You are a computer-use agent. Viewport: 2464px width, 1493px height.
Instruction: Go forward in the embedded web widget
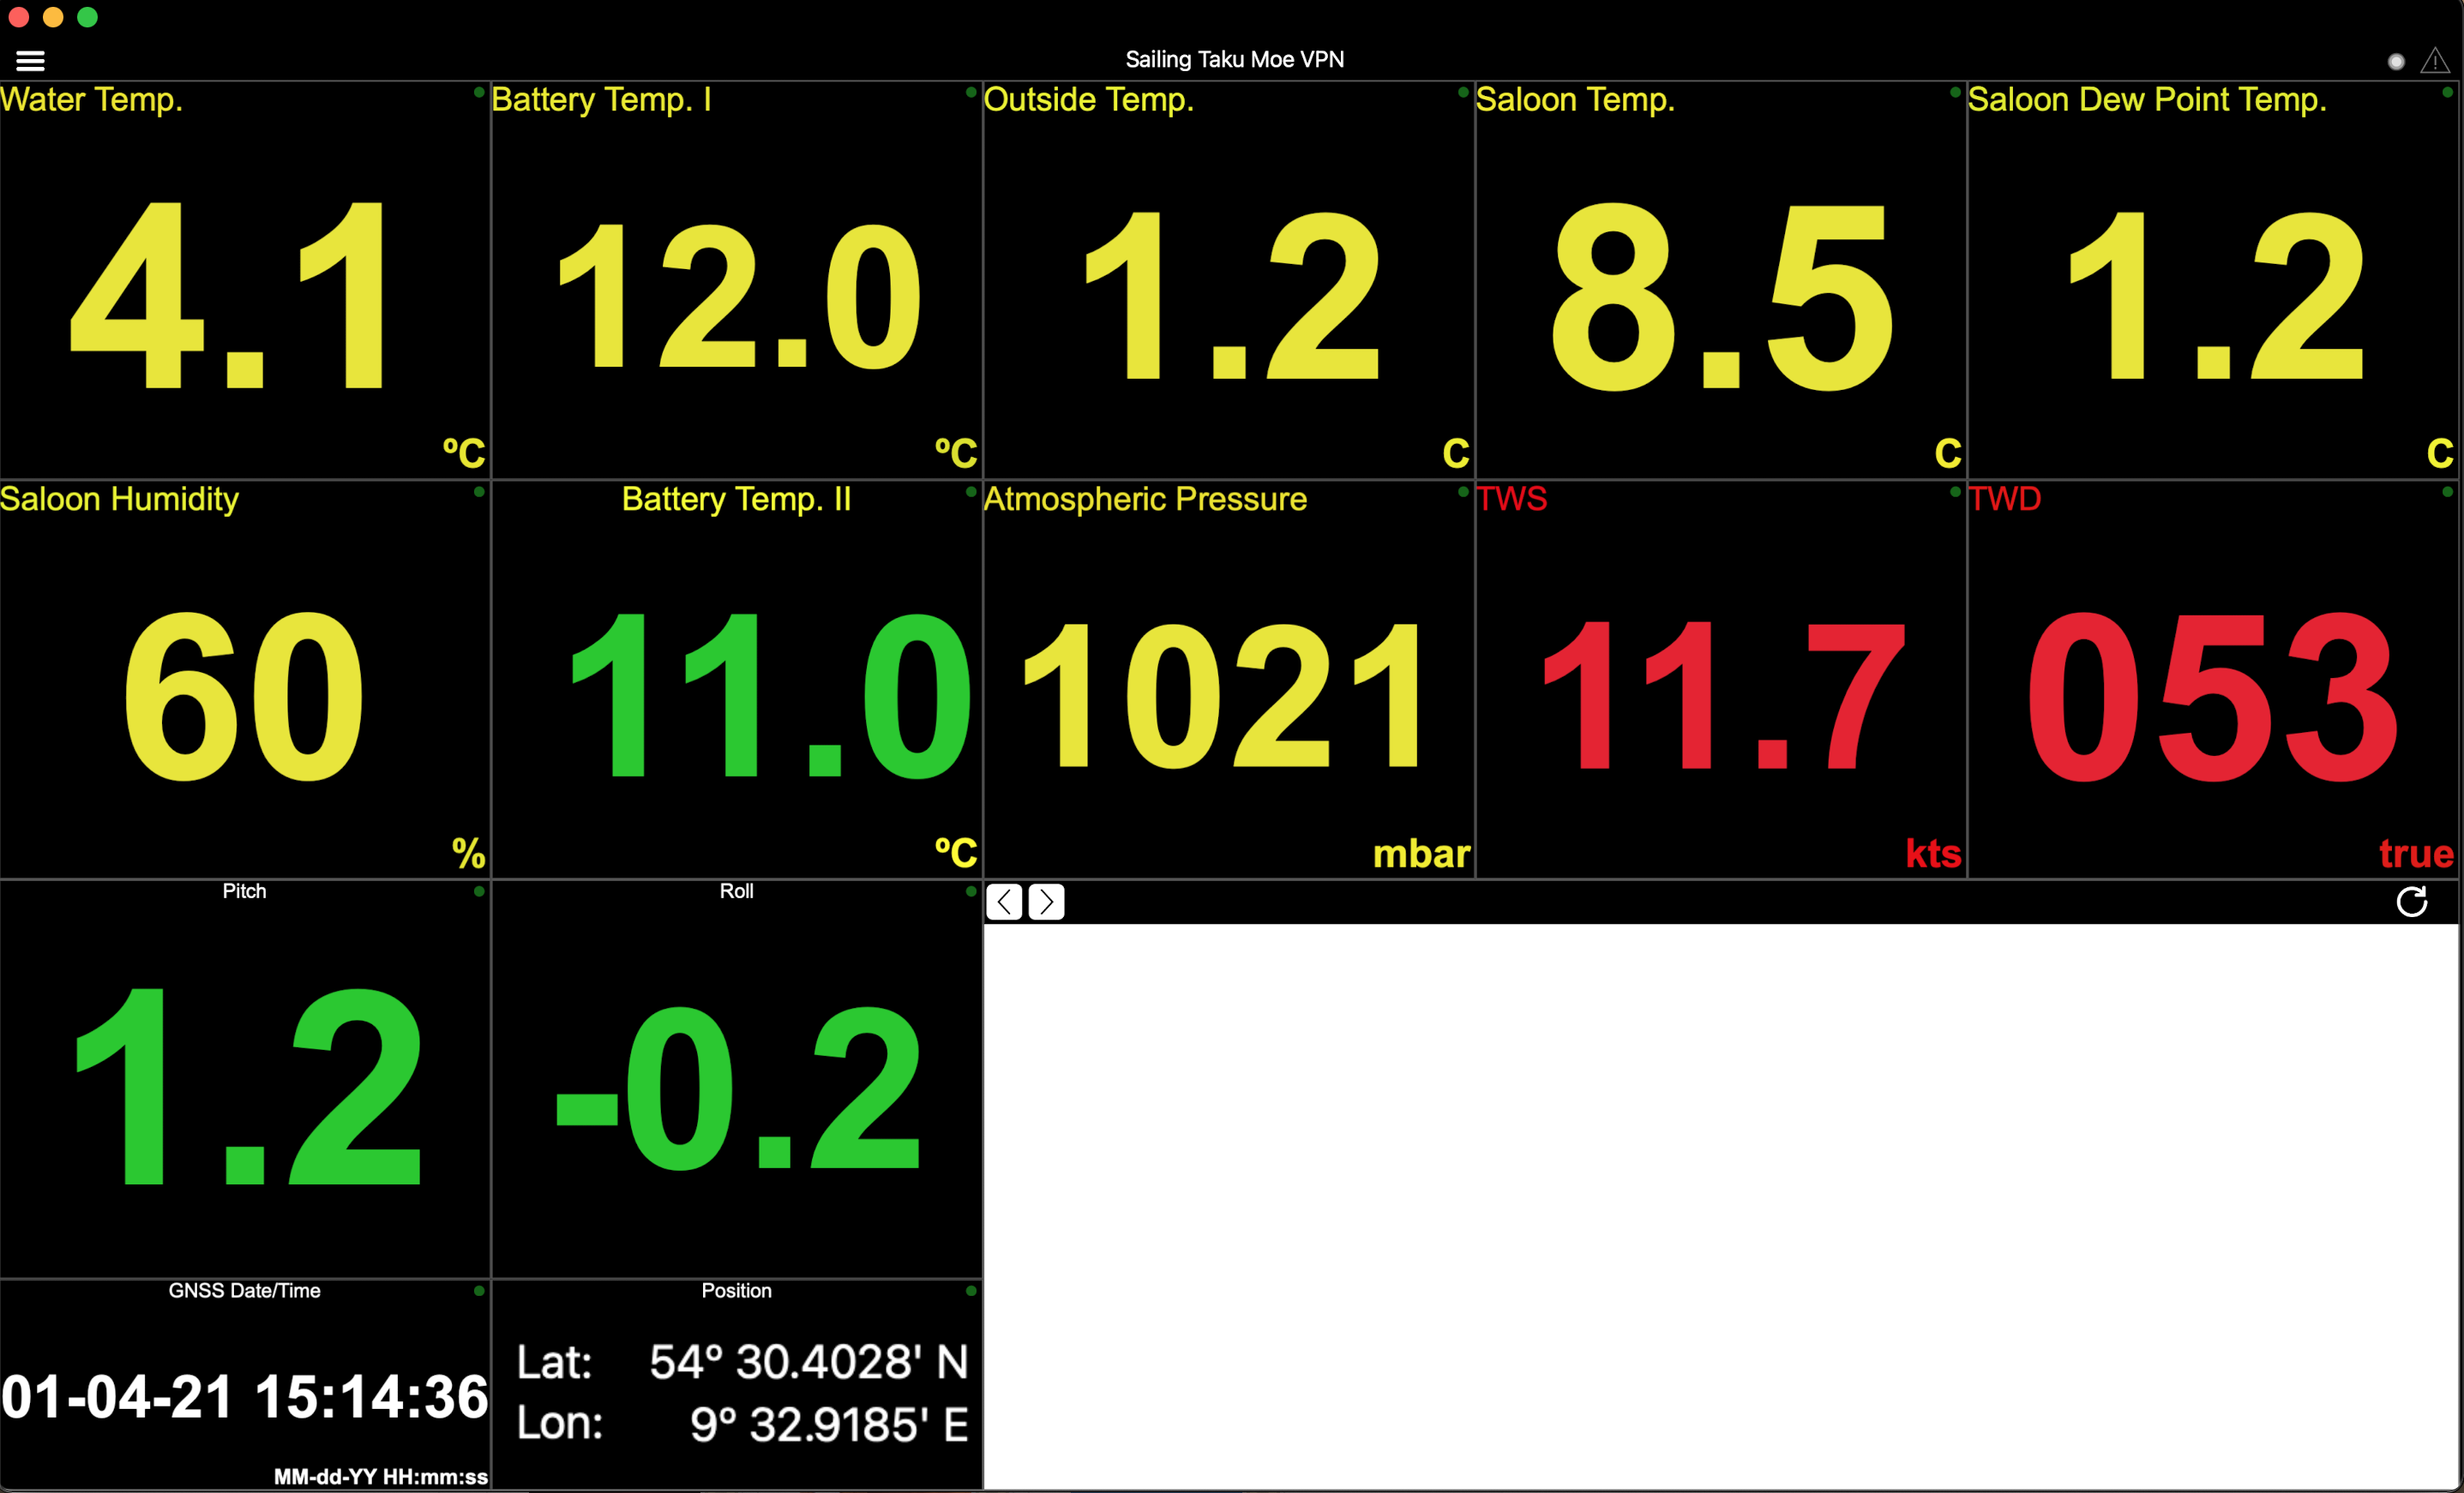tap(1046, 902)
